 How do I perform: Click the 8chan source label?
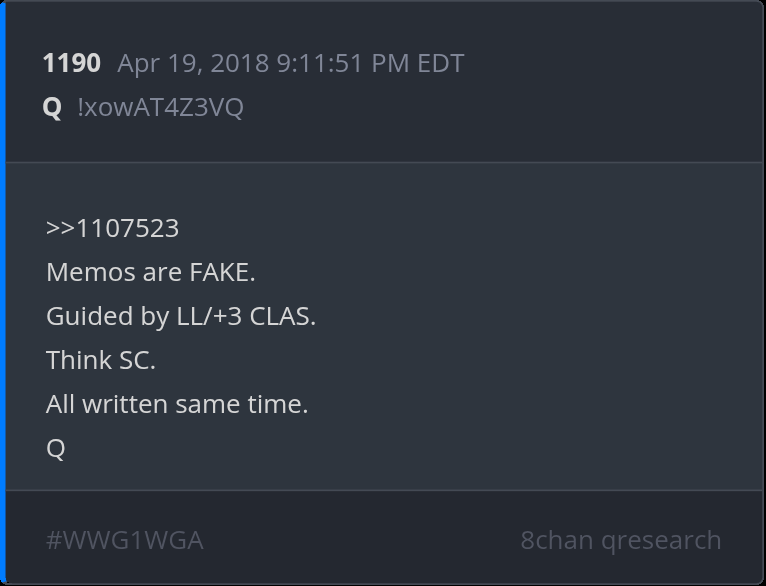pos(556,540)
